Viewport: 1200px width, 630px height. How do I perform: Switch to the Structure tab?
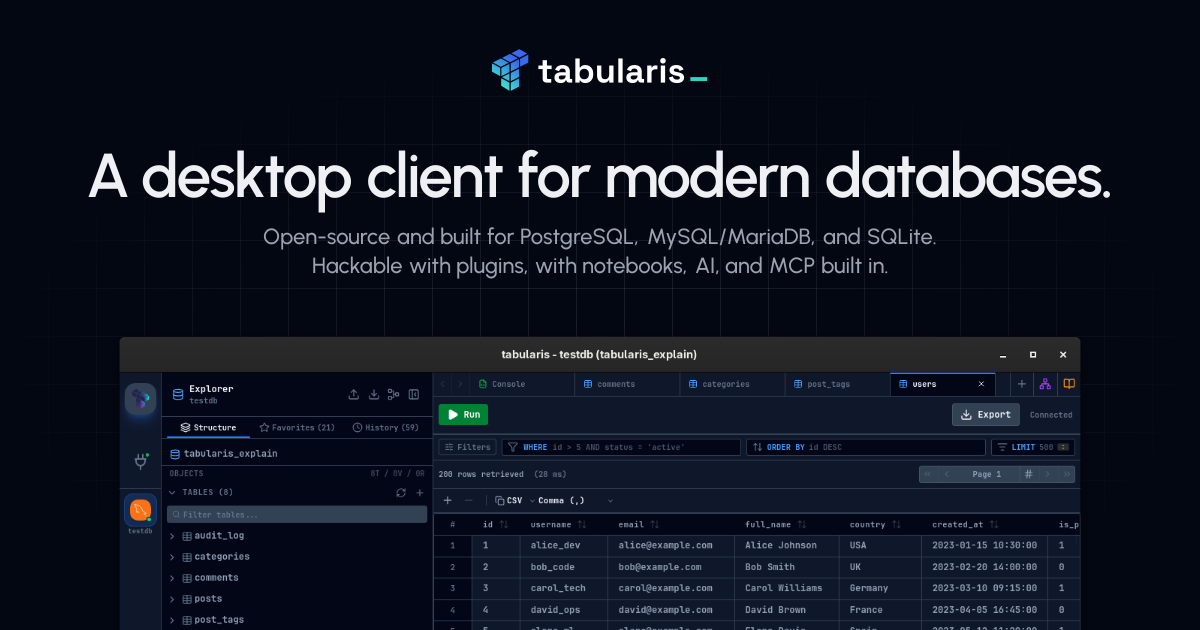207,427
